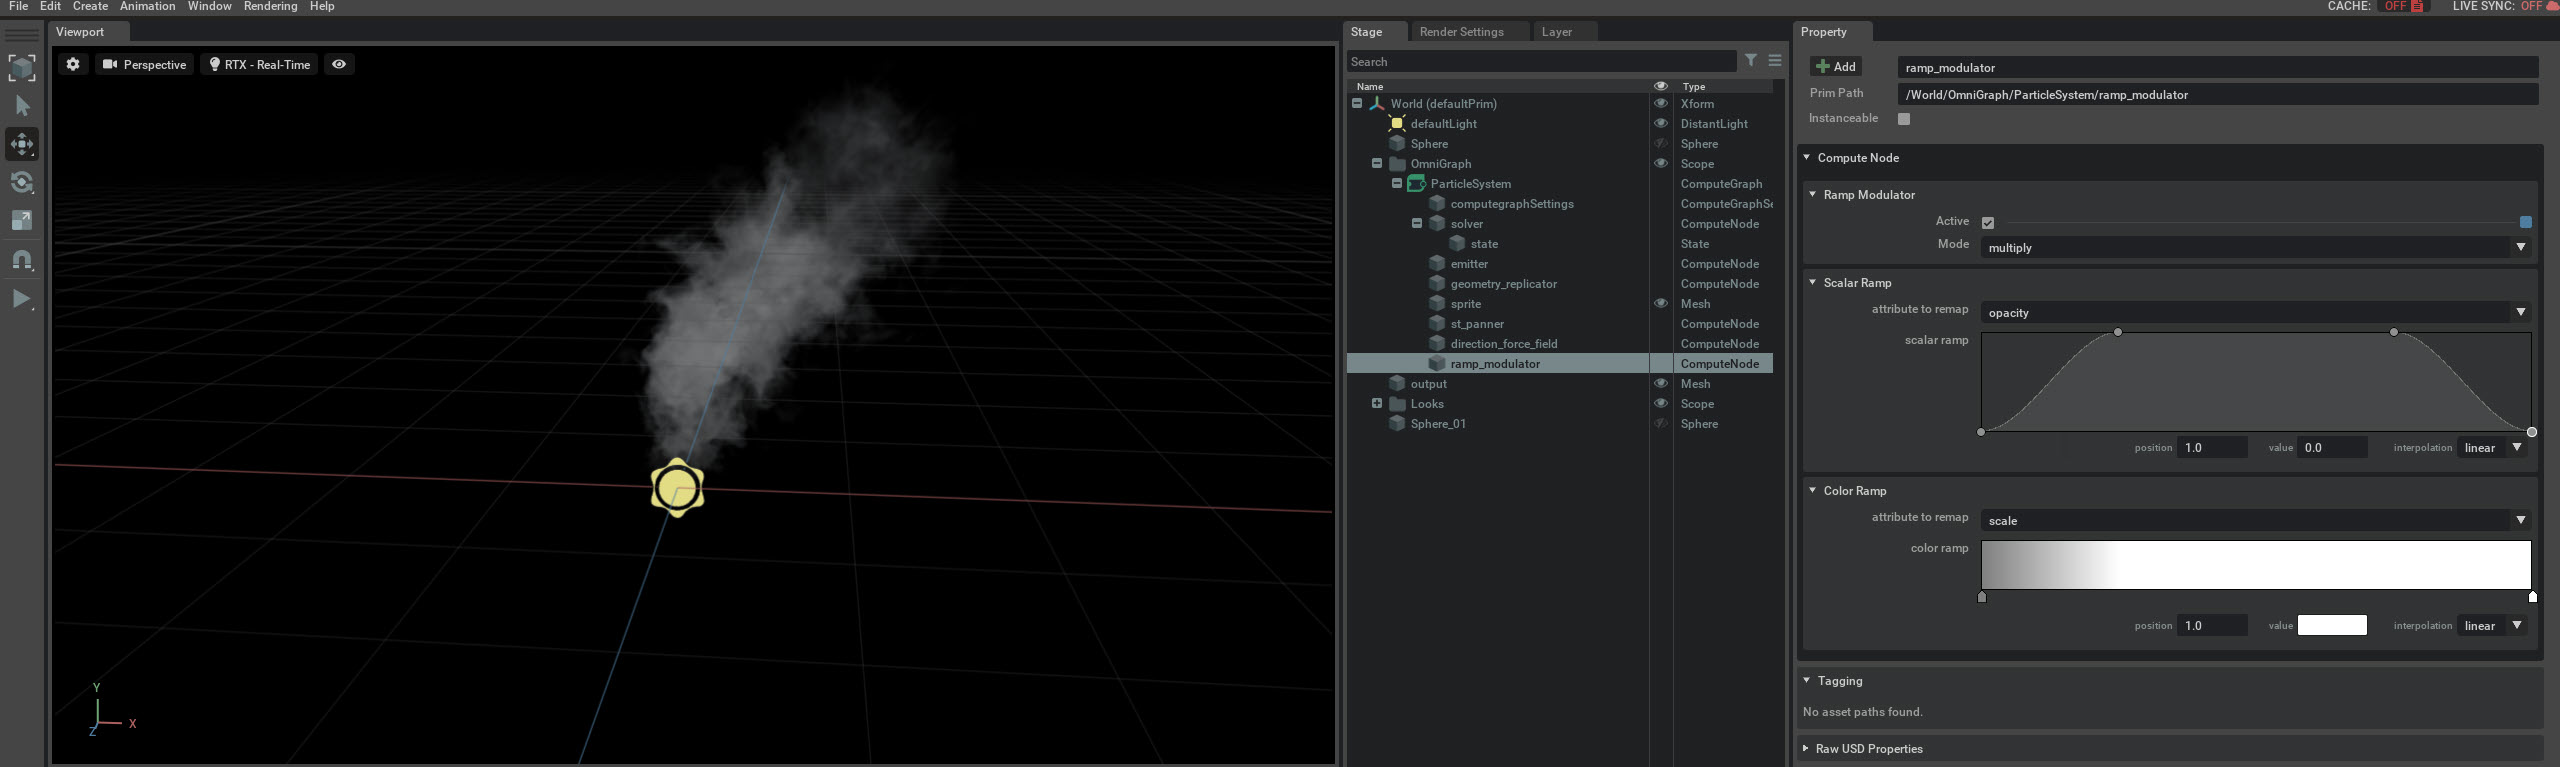Collapse the World defaultPrim tree node

(x=1357, y=103)
